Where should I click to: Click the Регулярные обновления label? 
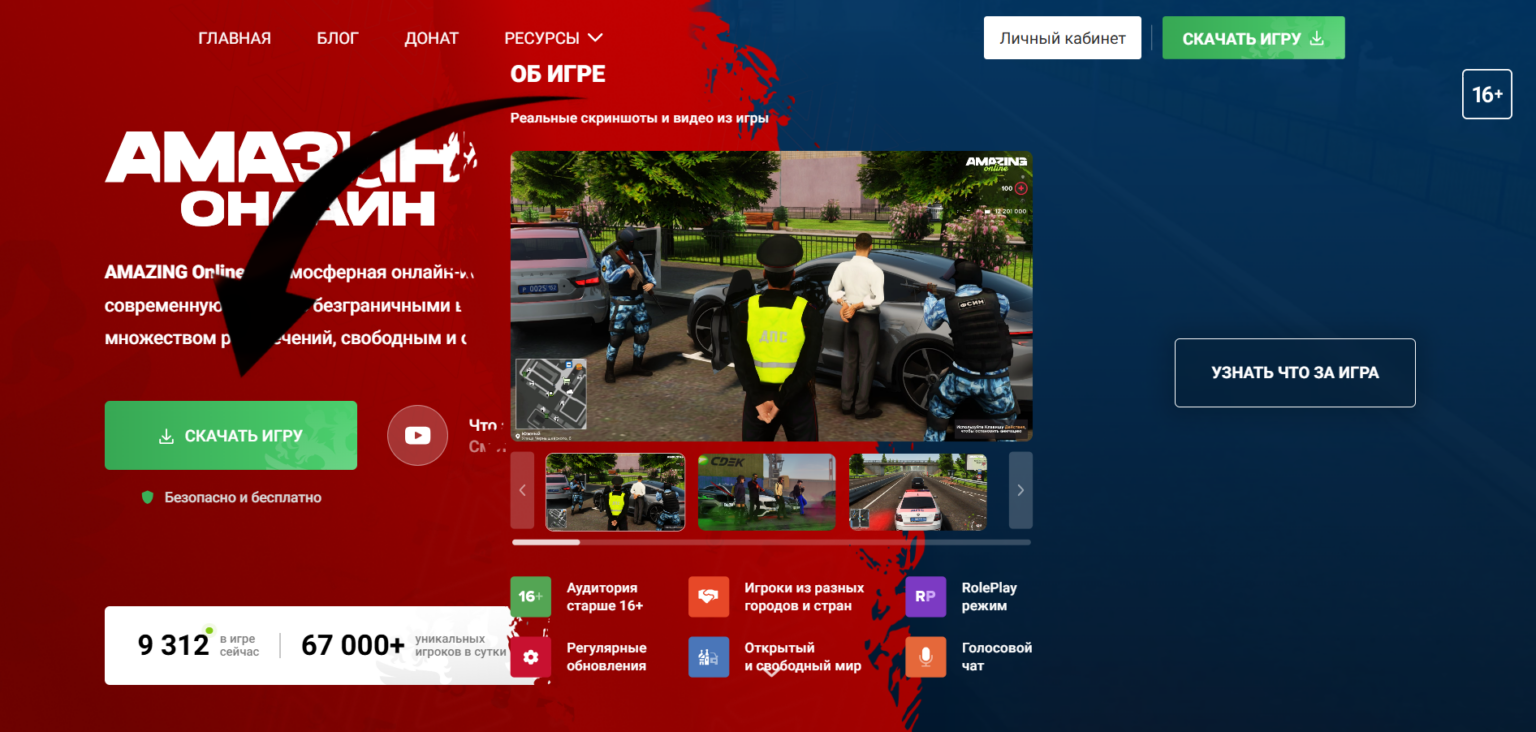606,657
